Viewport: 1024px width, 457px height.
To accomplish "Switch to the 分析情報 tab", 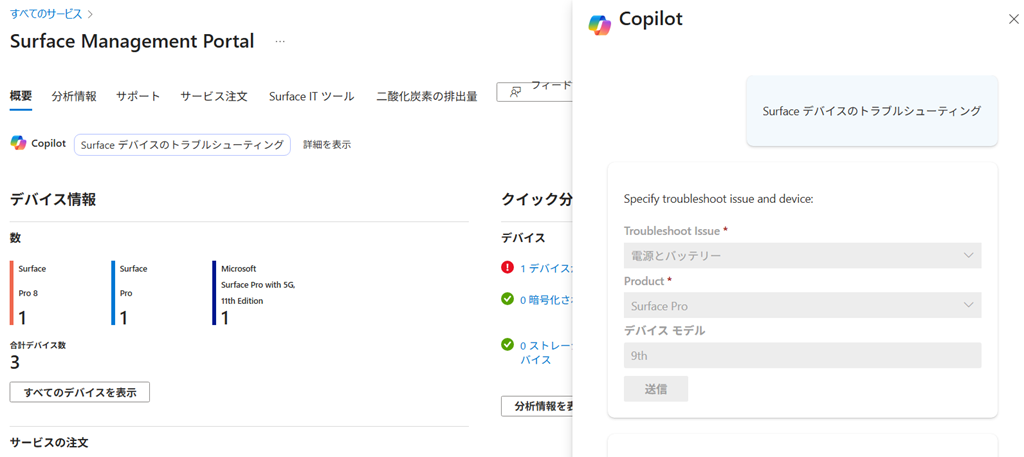I will pos(74,97).
